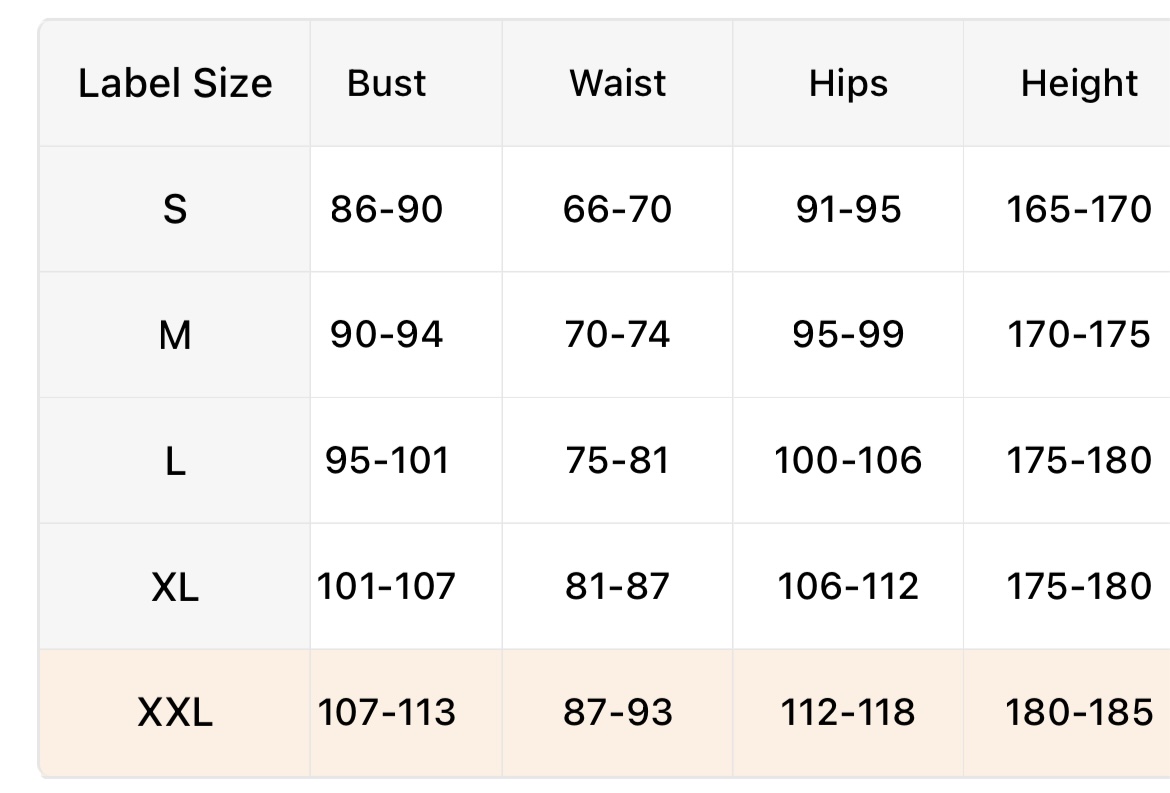Click the waist value 87-93
The width and height of the screenshot is (1170, 793).
point(618,713)
